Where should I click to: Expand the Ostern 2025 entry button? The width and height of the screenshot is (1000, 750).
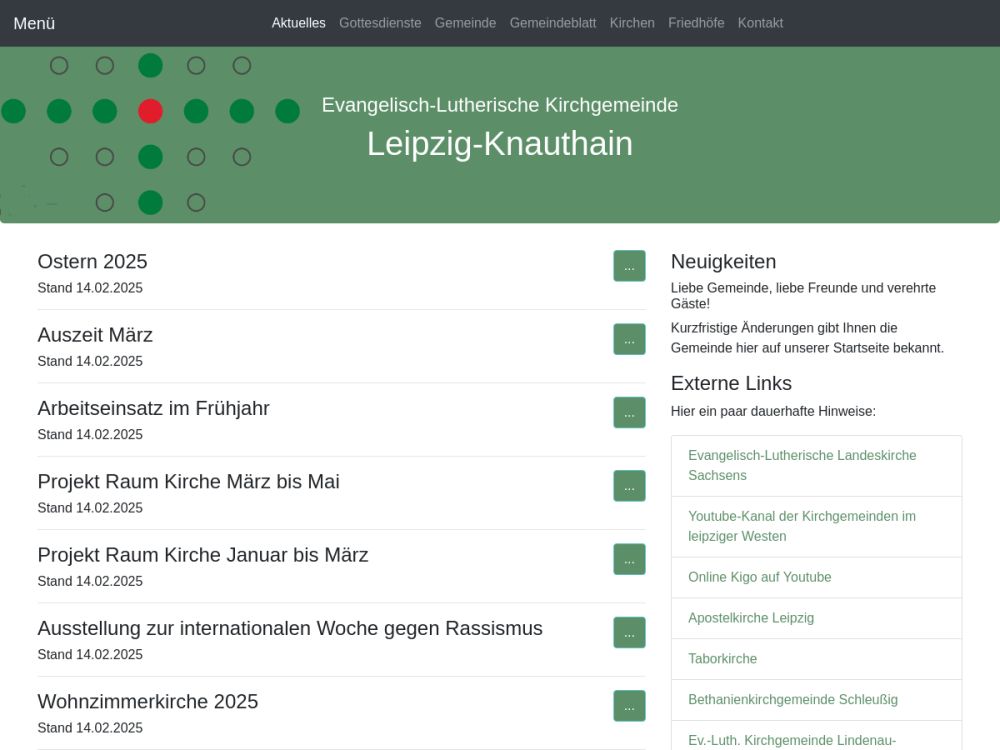pos(629,266)
